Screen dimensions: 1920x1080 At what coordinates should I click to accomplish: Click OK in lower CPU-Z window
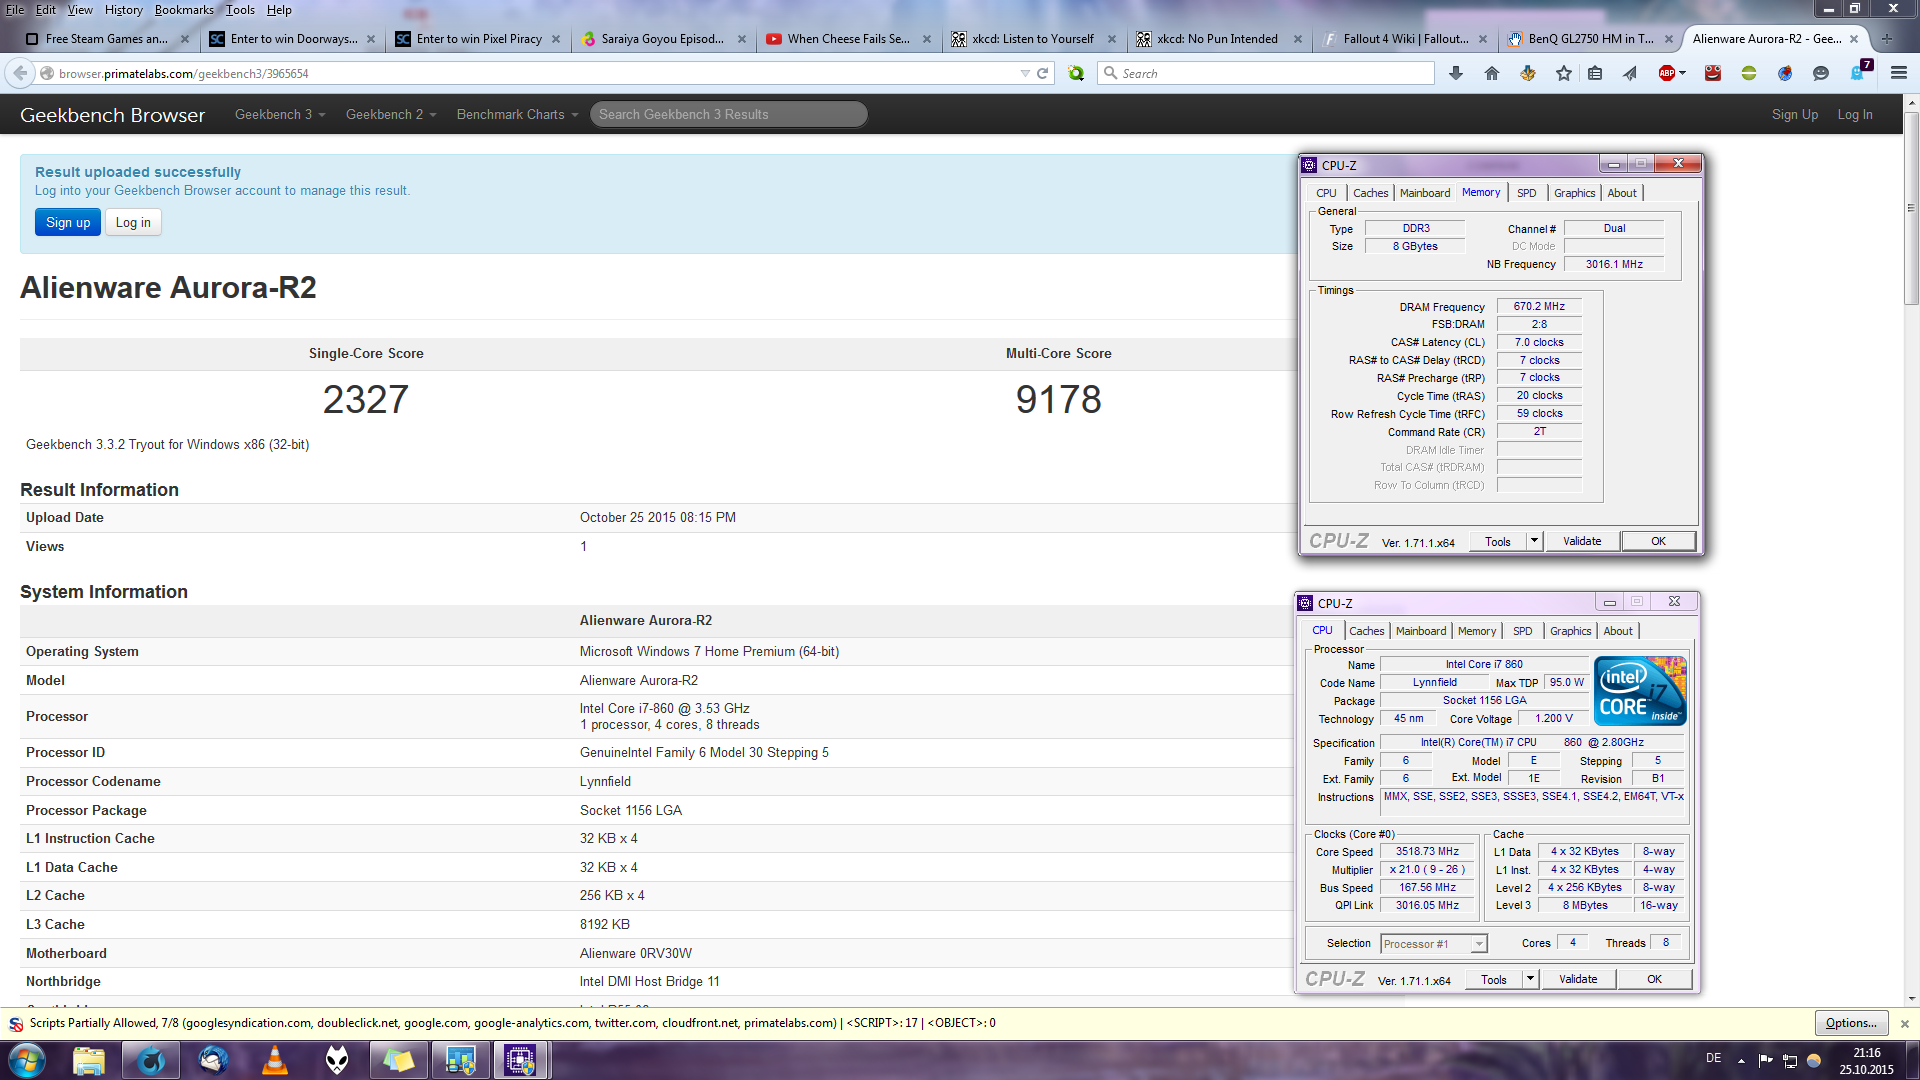[1654, 979]
